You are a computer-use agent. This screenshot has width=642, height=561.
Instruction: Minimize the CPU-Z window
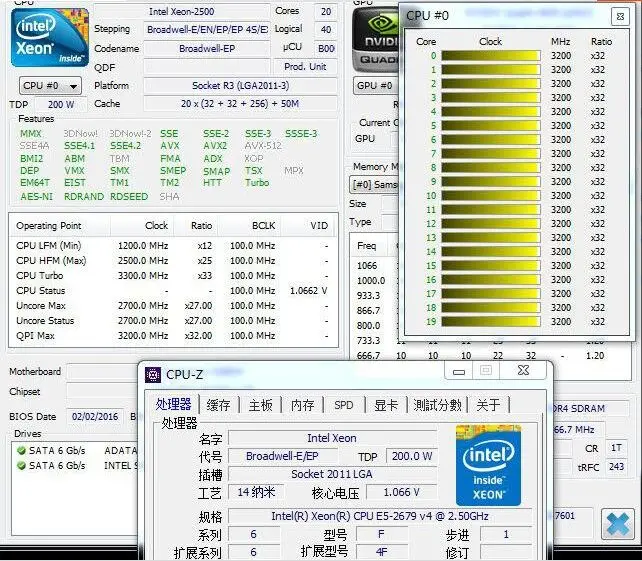coord(459,371)
